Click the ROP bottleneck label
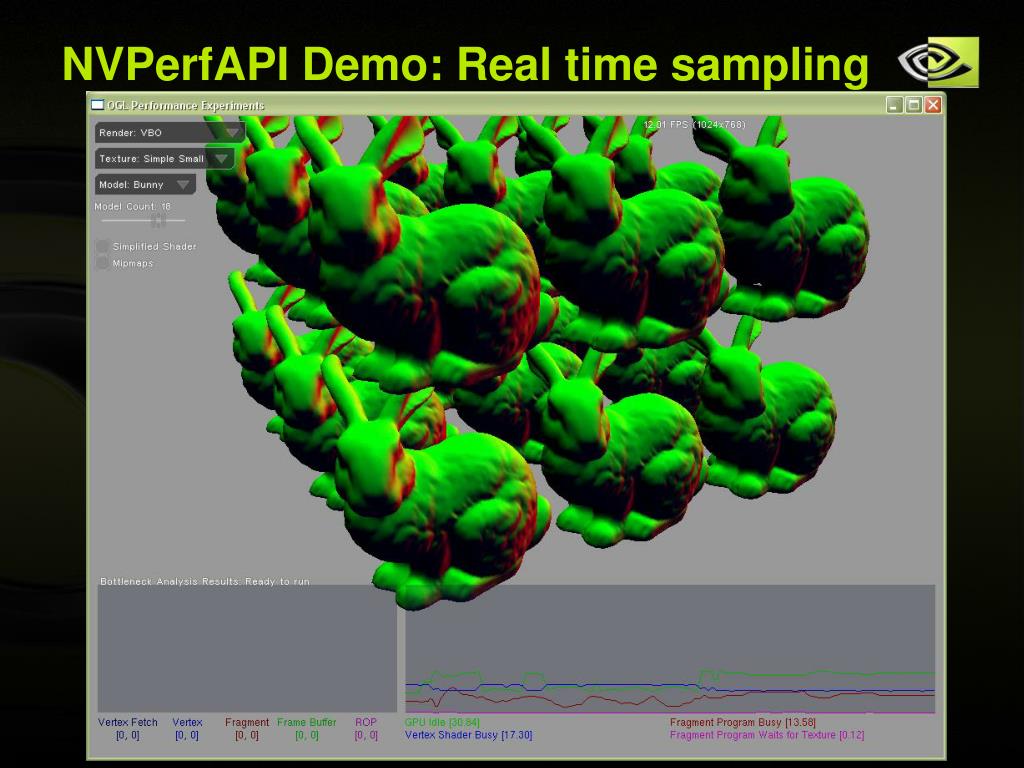1024x768 pixels. point(366,722)
